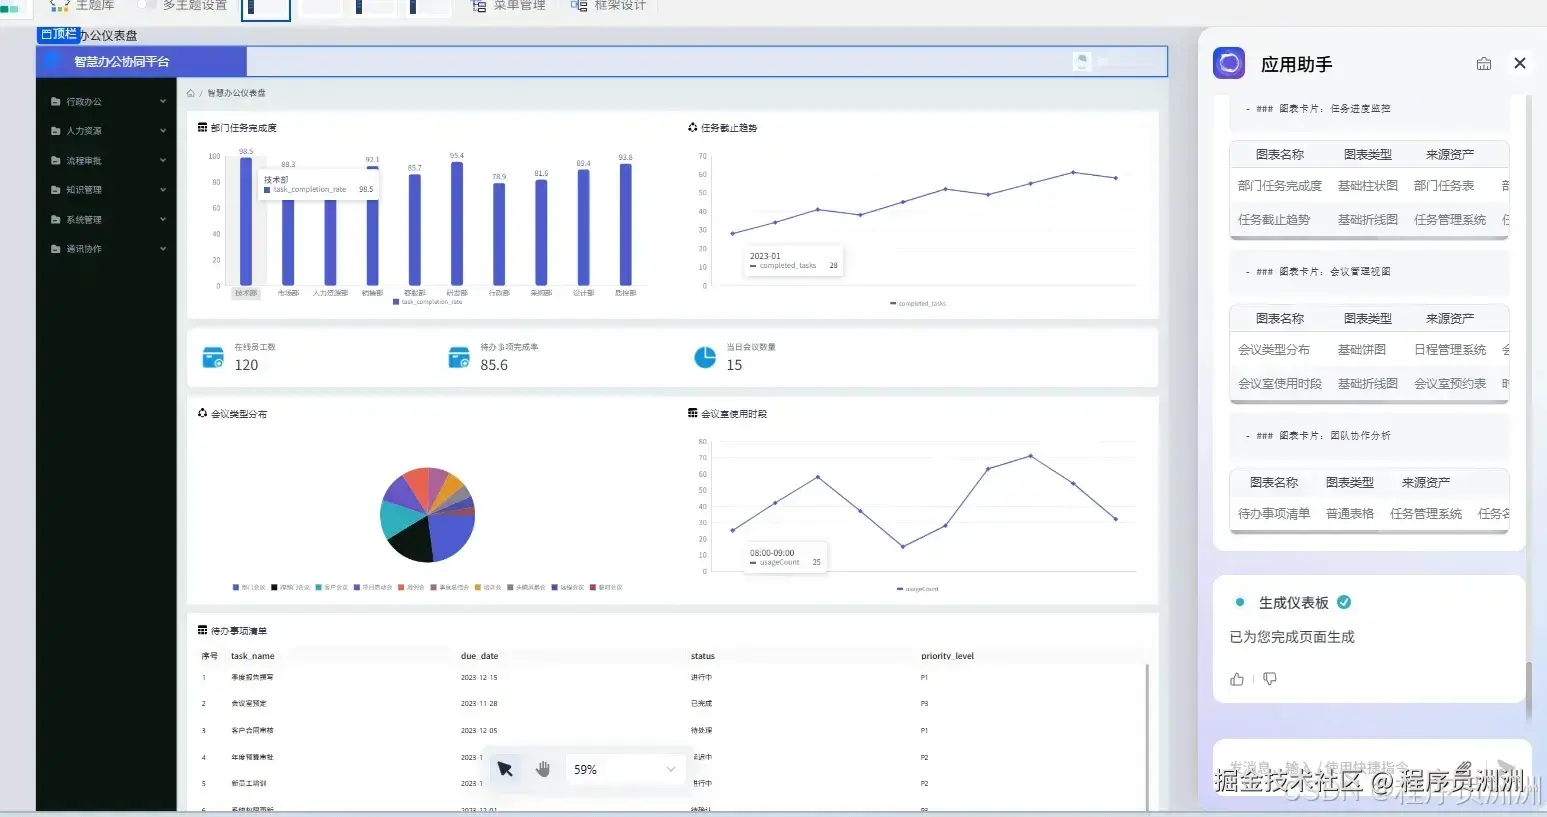Expand the 行政办公 menu chevron
The width and height of the screenshot is (1547, 817).
tap(163, 102)
